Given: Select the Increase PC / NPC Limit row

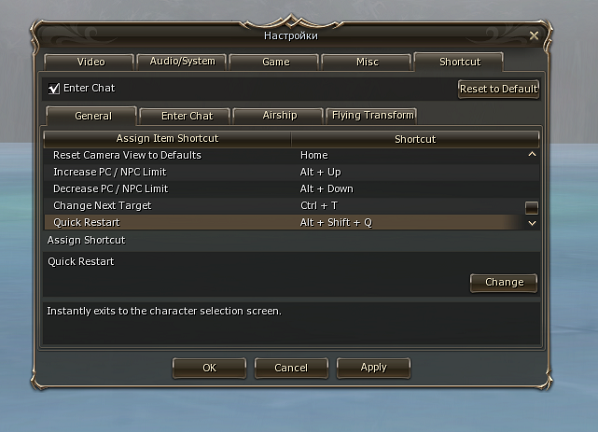Looking at the screenshot, I should pos(284,172).
